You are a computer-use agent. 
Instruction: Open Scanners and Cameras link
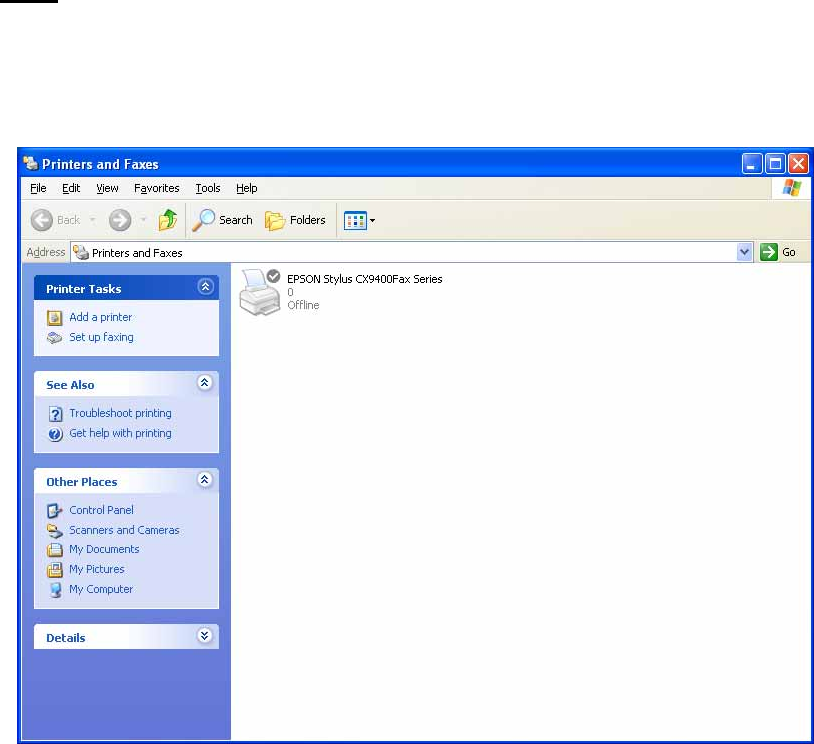click(x=124, y=530)
